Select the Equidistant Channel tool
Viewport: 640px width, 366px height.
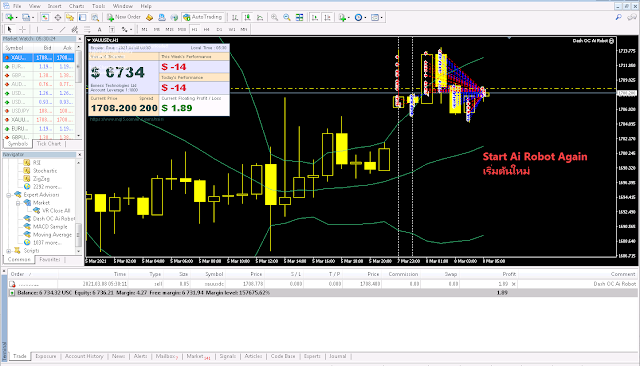(x=74, y=29)
